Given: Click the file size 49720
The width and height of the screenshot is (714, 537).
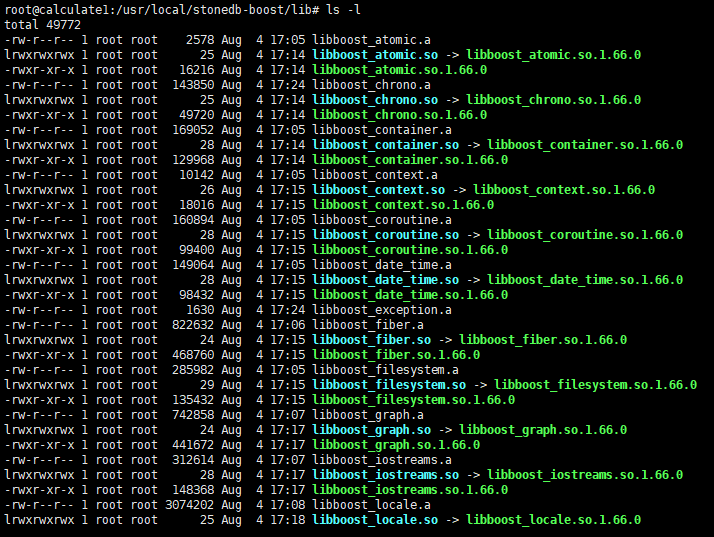Looking at the screenshot, I should point(196,115).
